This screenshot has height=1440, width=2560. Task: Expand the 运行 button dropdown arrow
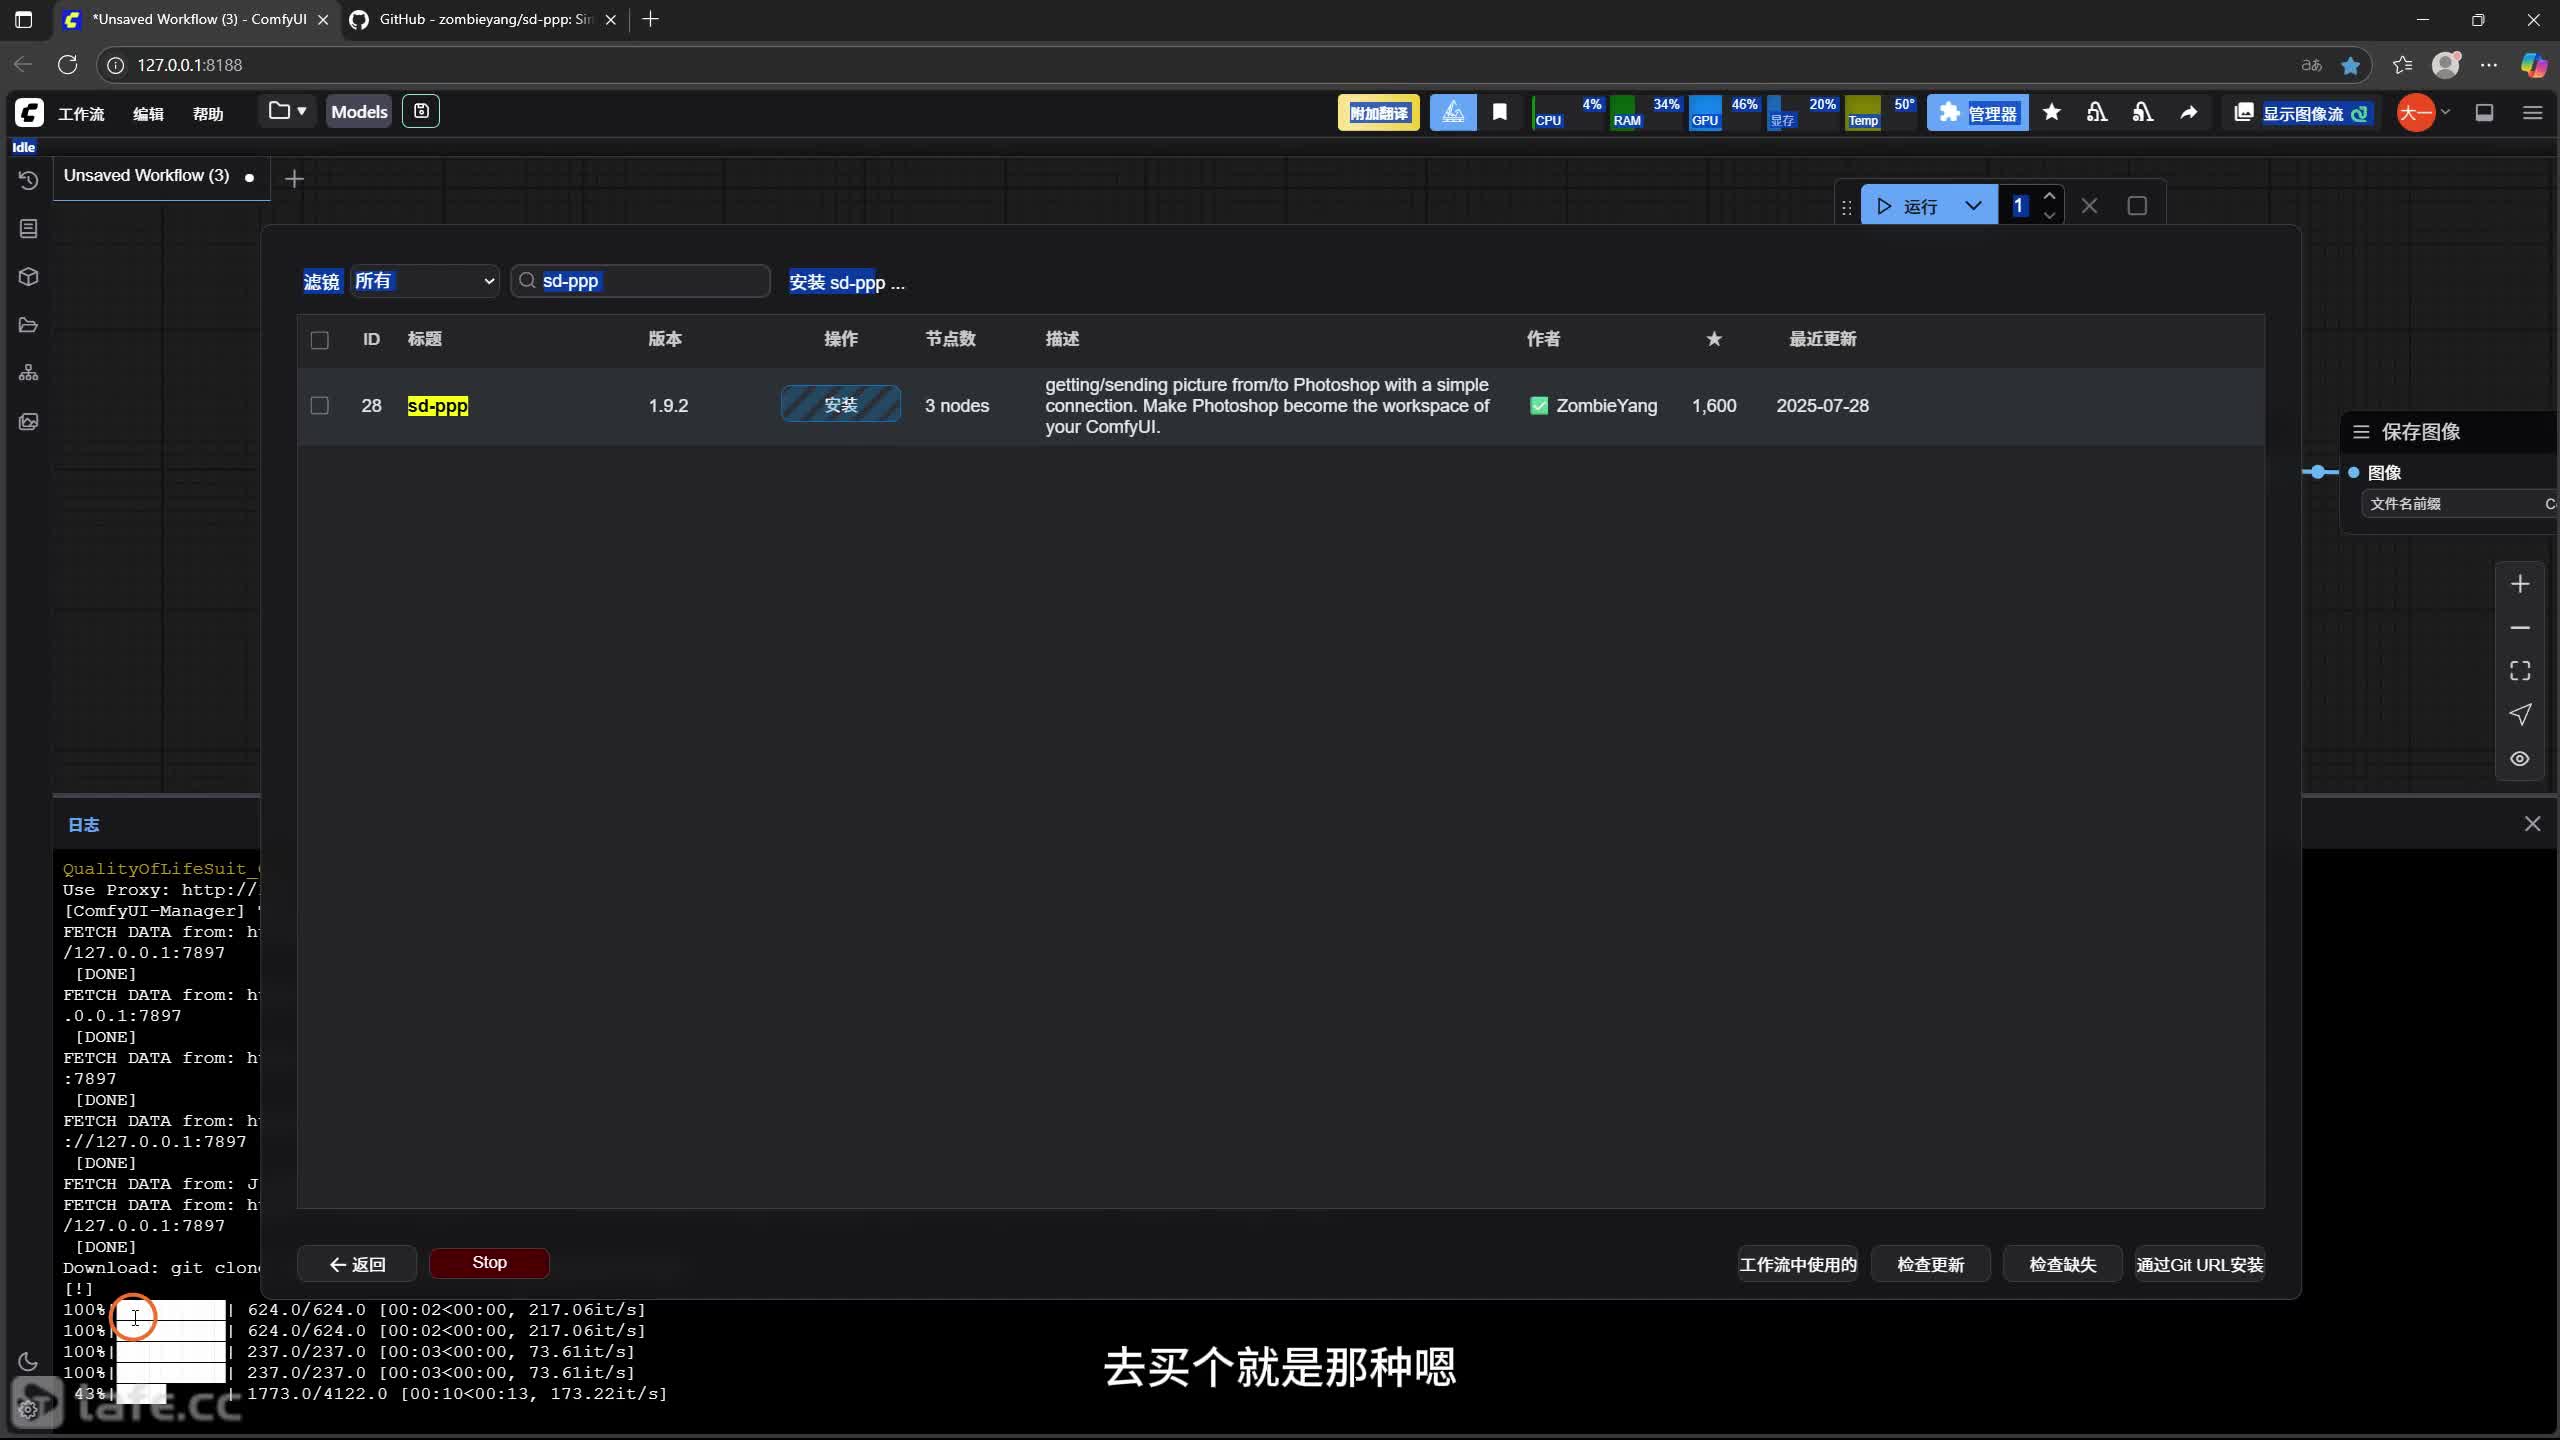pos(1973,206)
